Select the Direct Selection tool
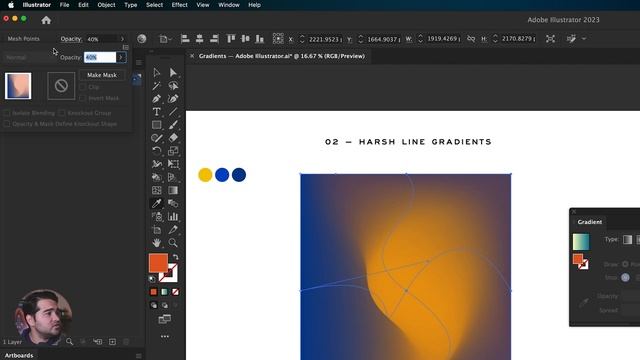The width and height of the screenshot is (640, 360). 173,72
